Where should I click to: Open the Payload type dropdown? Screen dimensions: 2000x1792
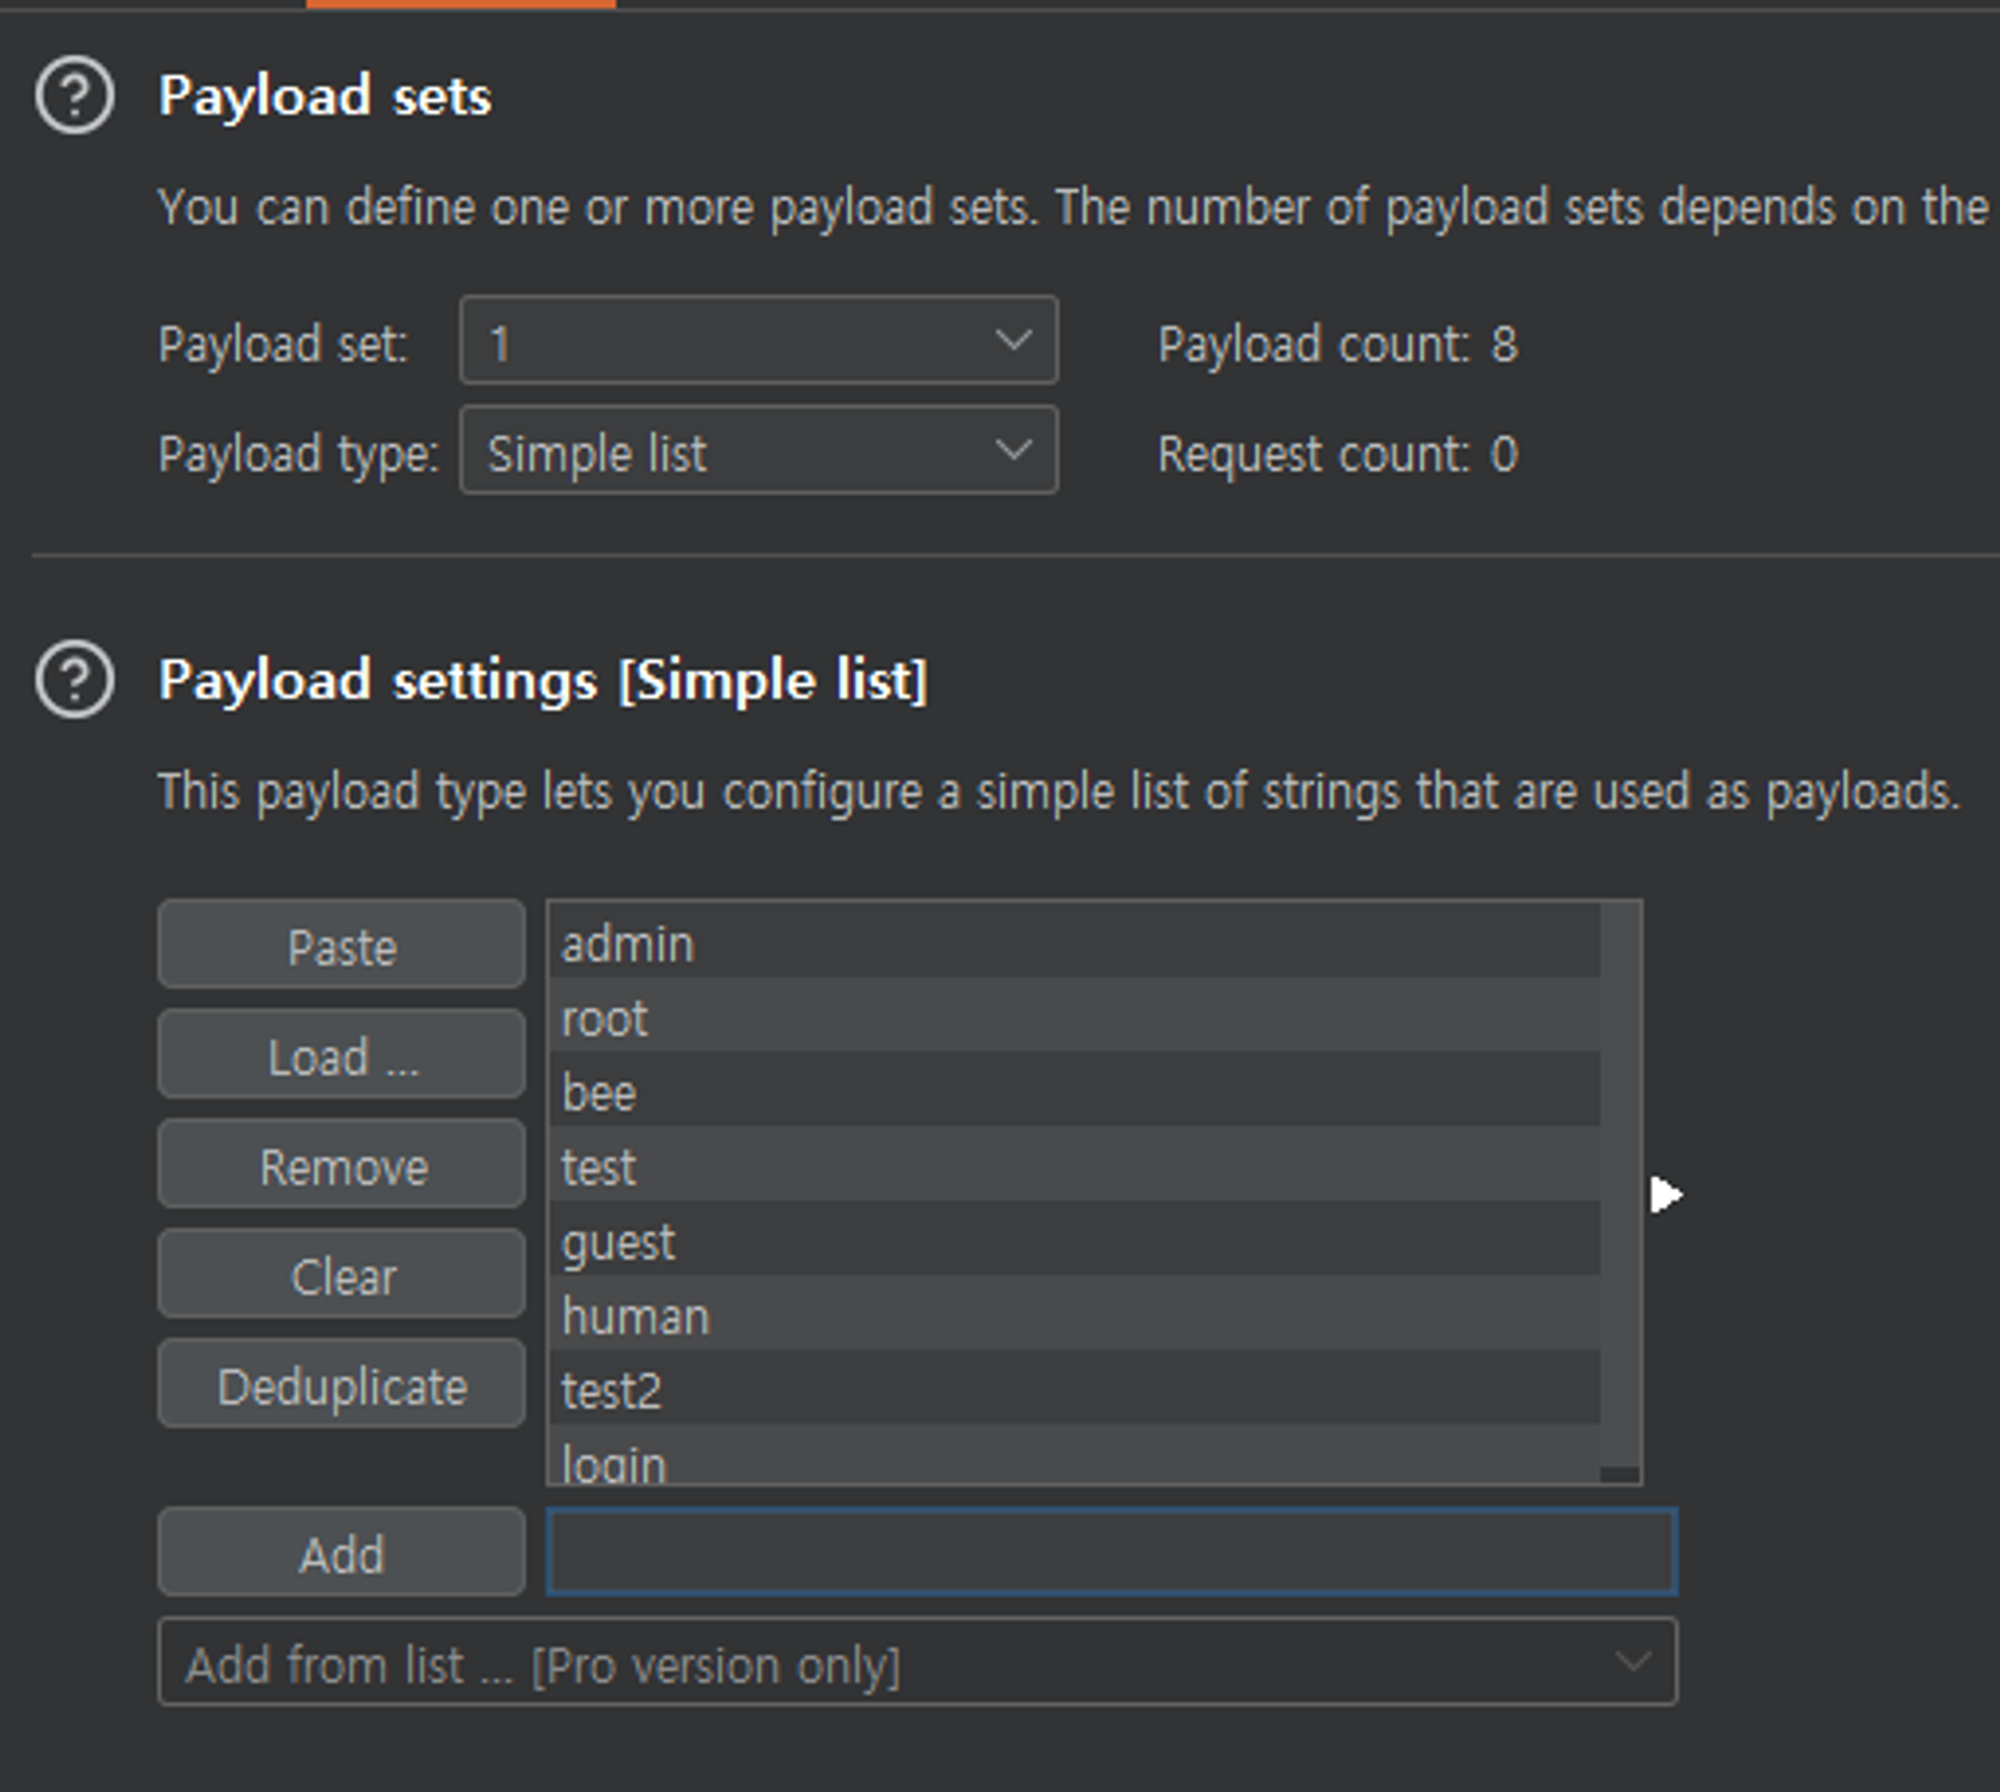pos(758,450)
